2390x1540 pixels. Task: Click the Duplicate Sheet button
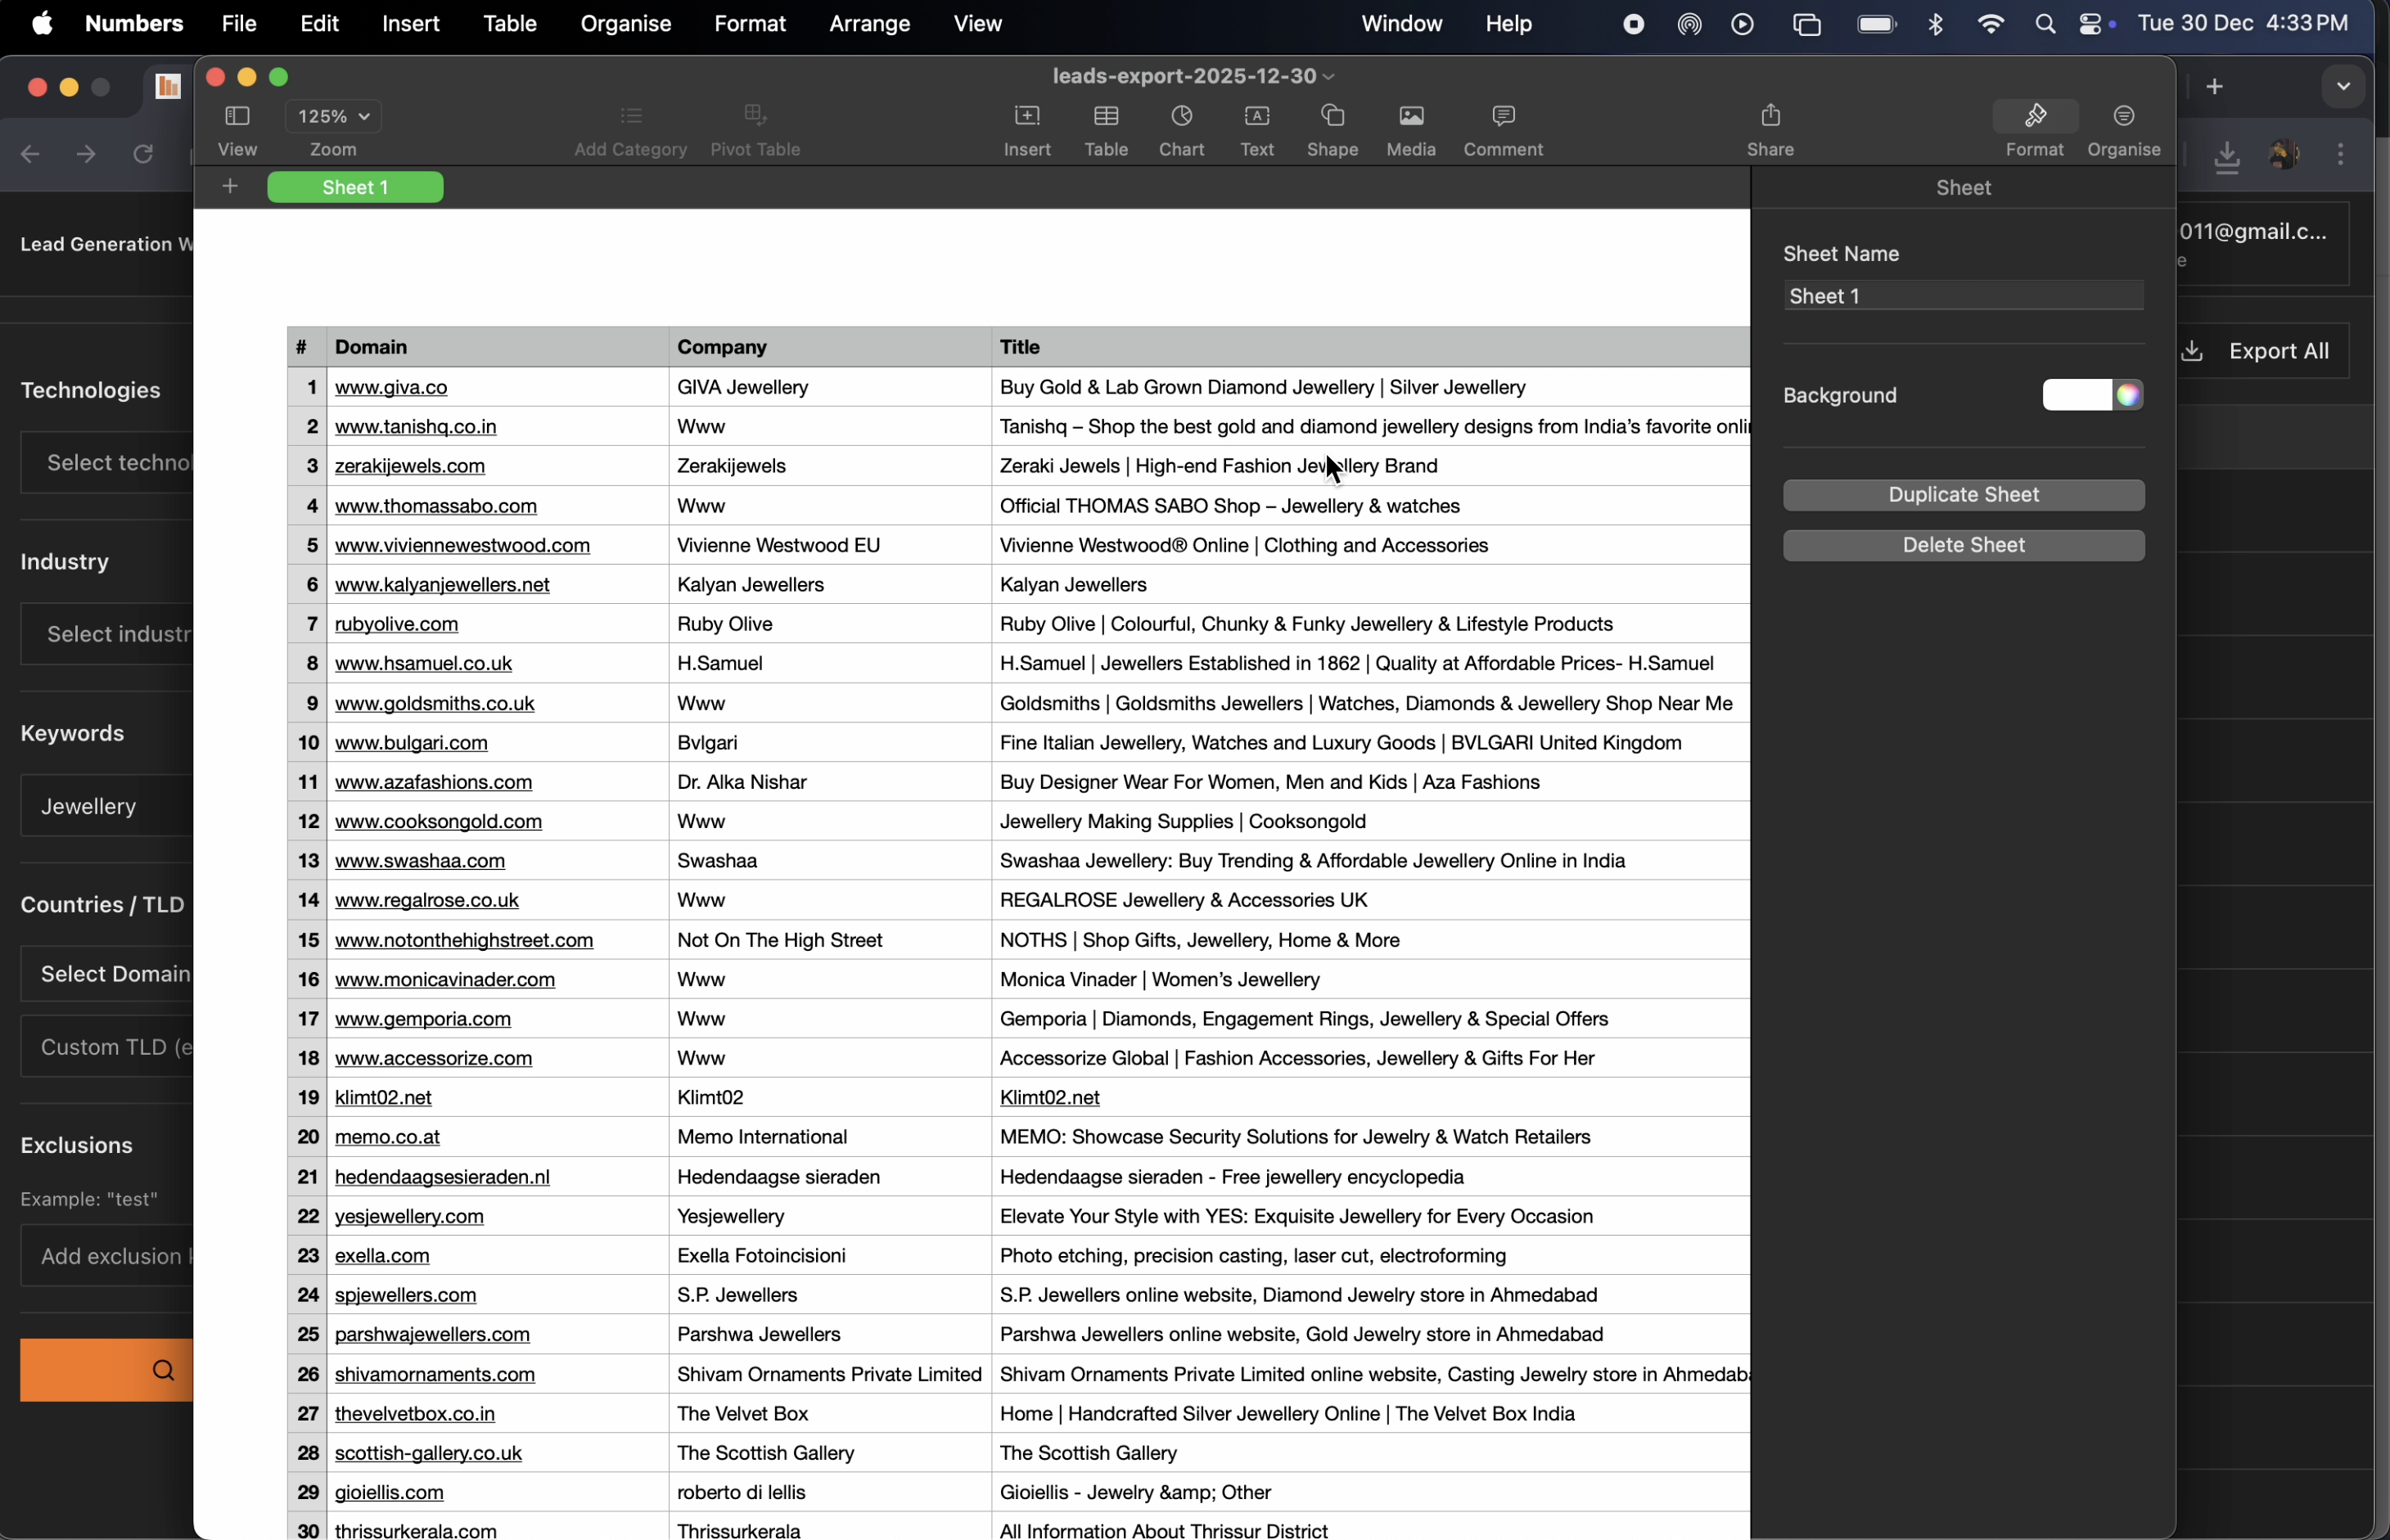tap(1963, 495)
